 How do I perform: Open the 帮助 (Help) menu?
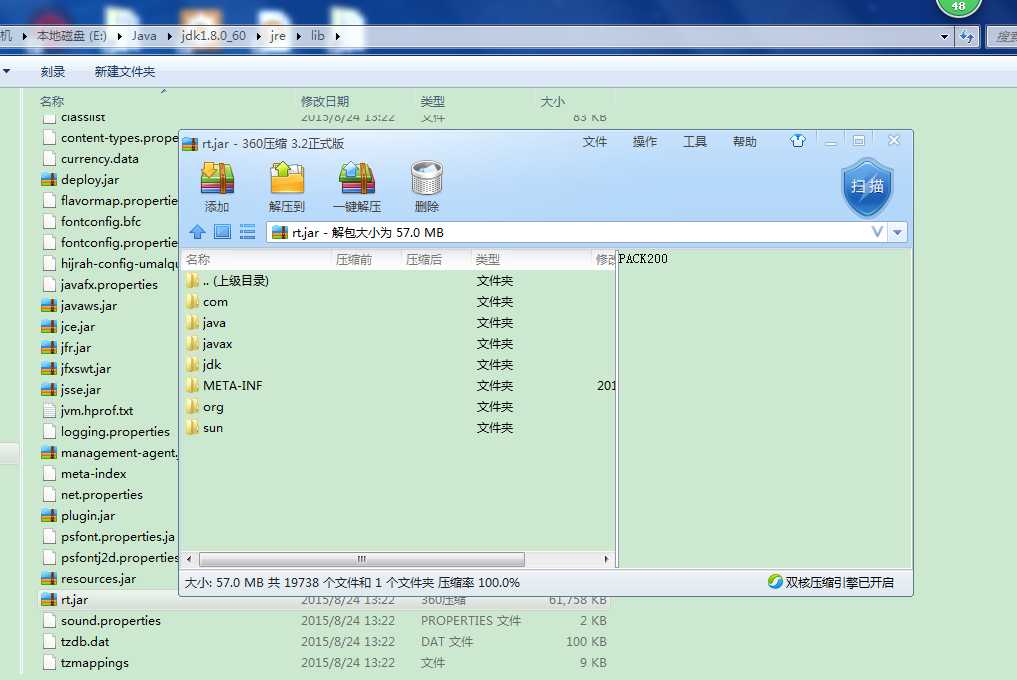pos(745,141)
